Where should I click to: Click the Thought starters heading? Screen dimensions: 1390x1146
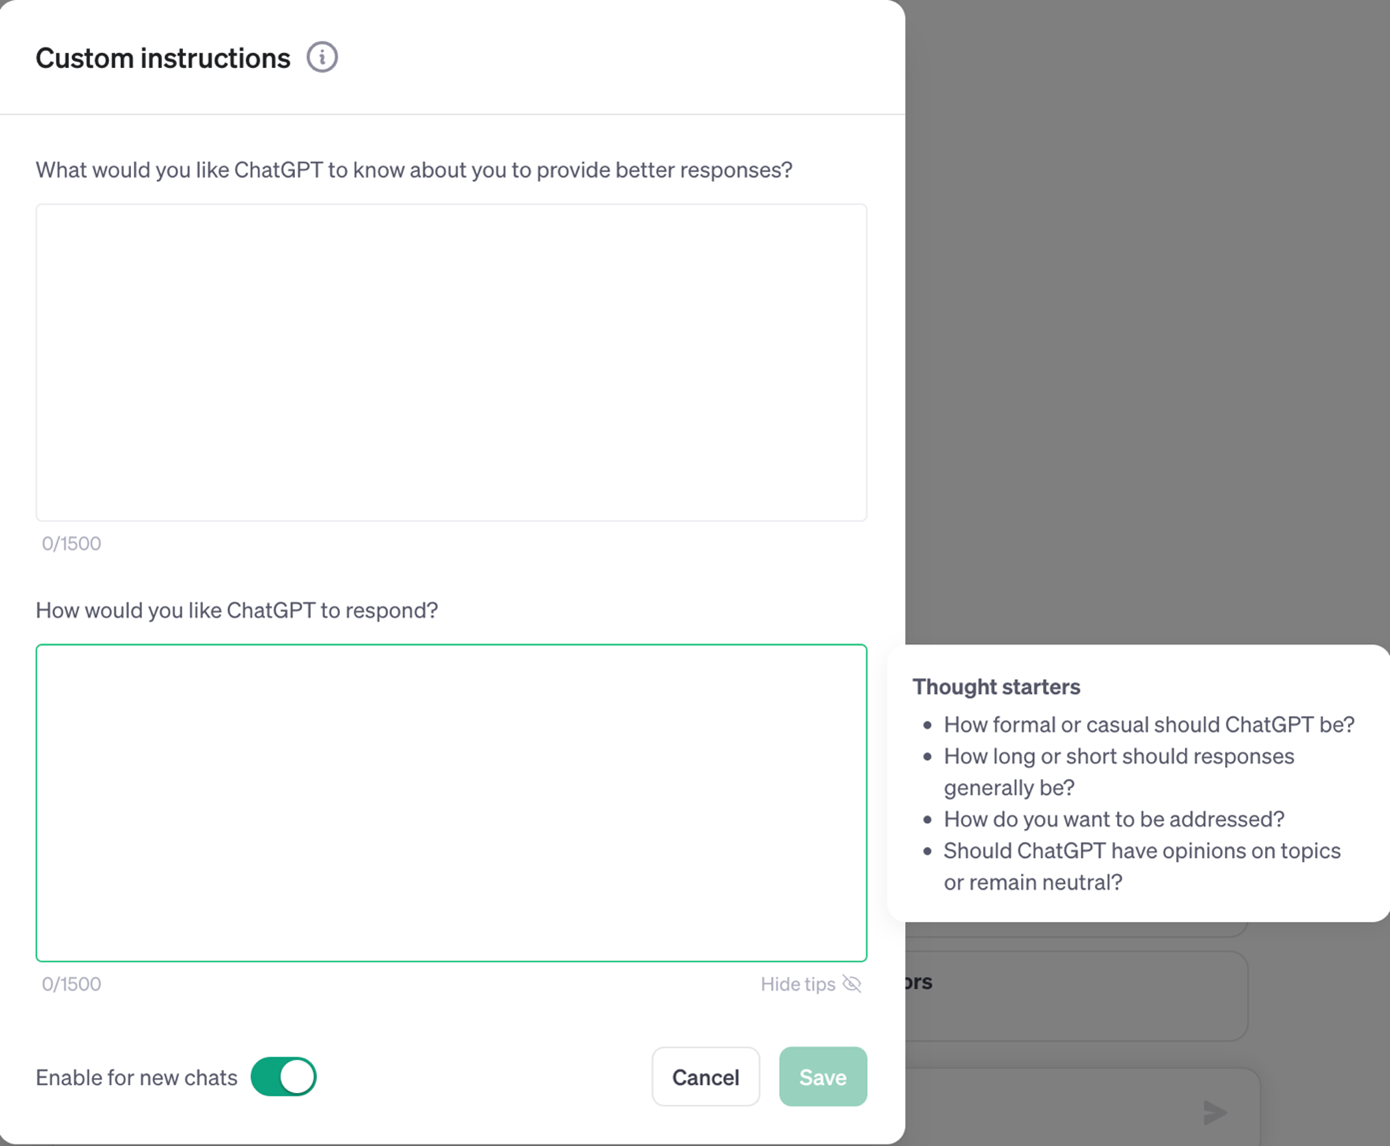coord(996,687)
